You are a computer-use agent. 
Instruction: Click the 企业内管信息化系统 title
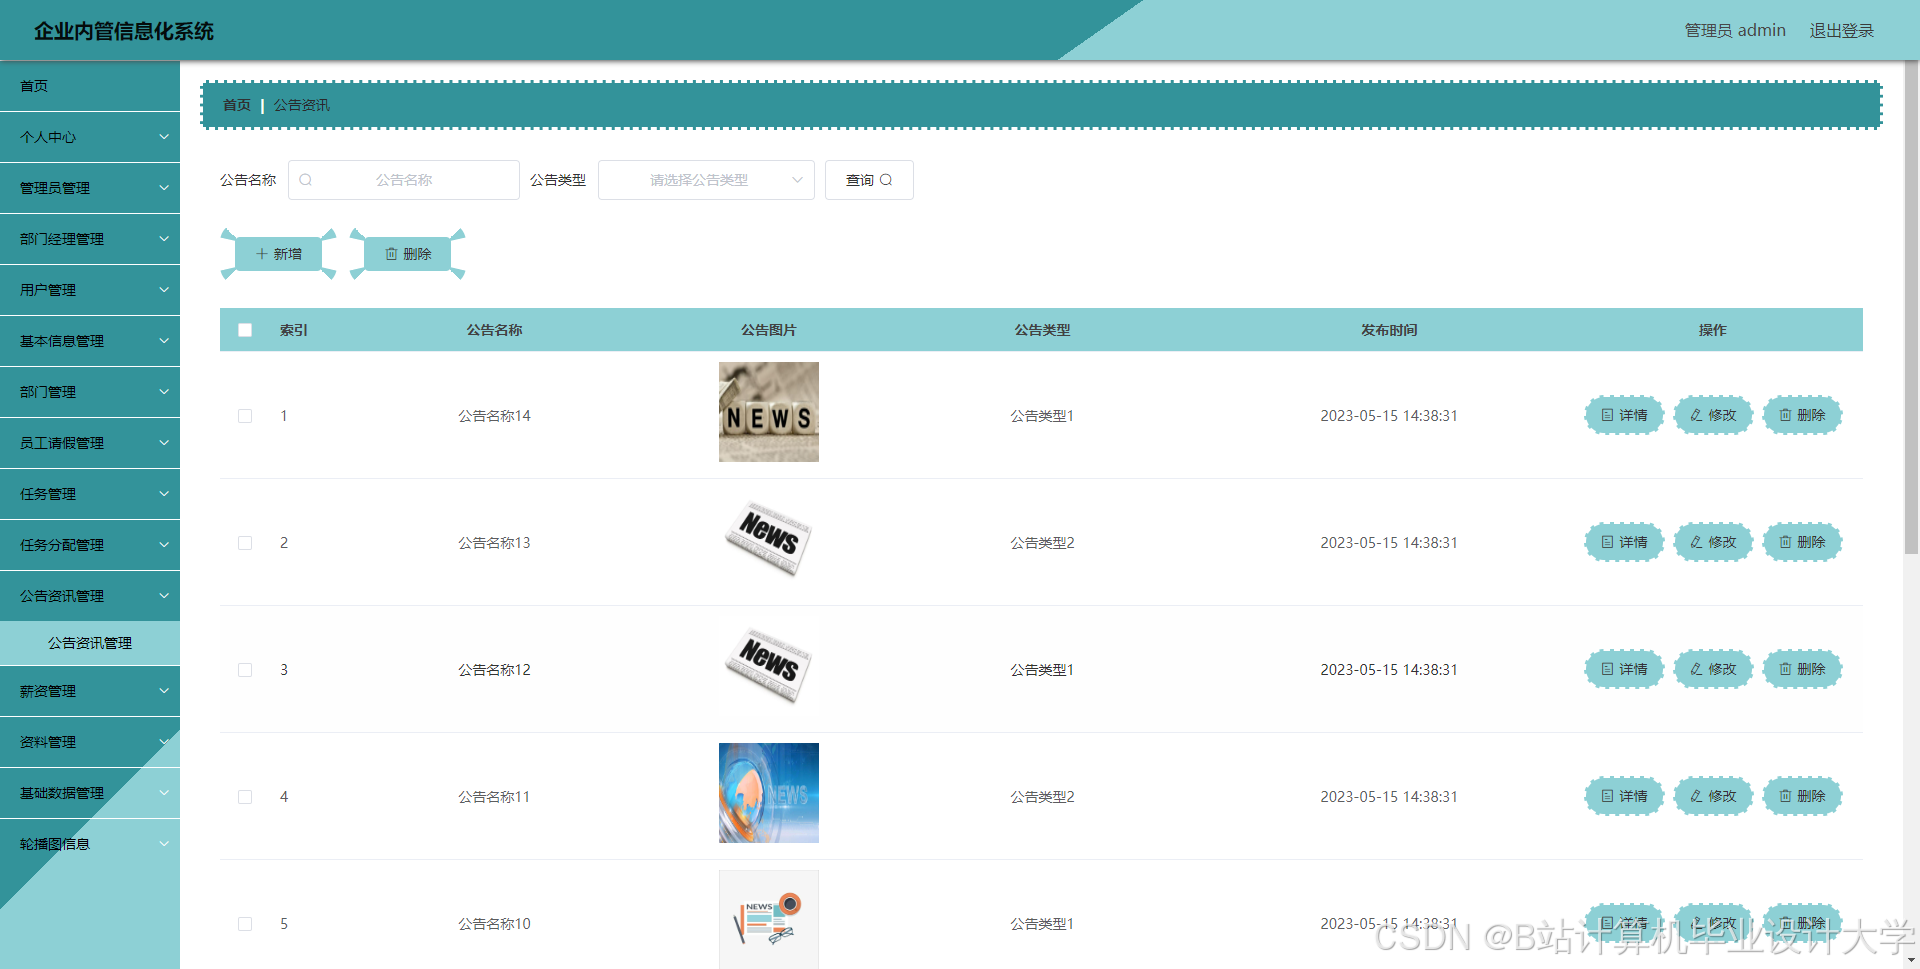coord(124,31)
